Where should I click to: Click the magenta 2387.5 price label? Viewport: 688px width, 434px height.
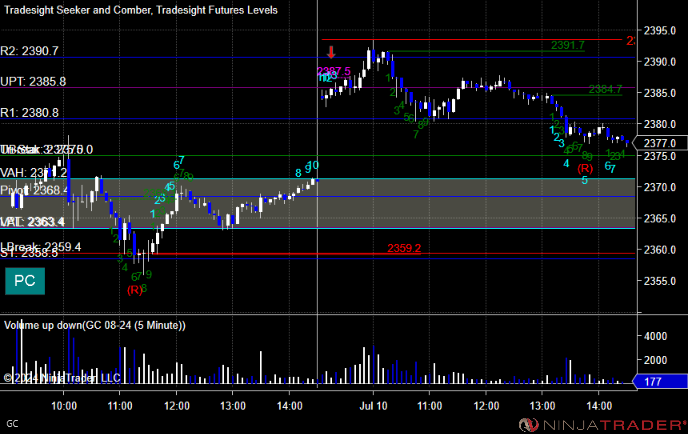[x=334, y=72]
